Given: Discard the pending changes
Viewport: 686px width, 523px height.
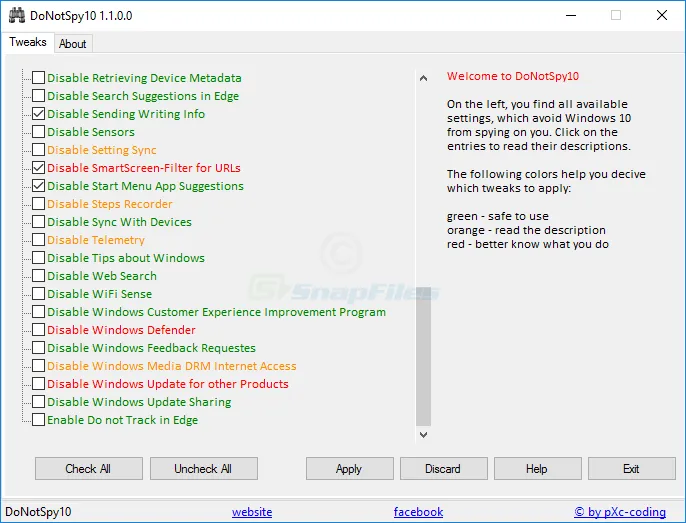Looking at the screenshot, I should (x=444, y=469).
